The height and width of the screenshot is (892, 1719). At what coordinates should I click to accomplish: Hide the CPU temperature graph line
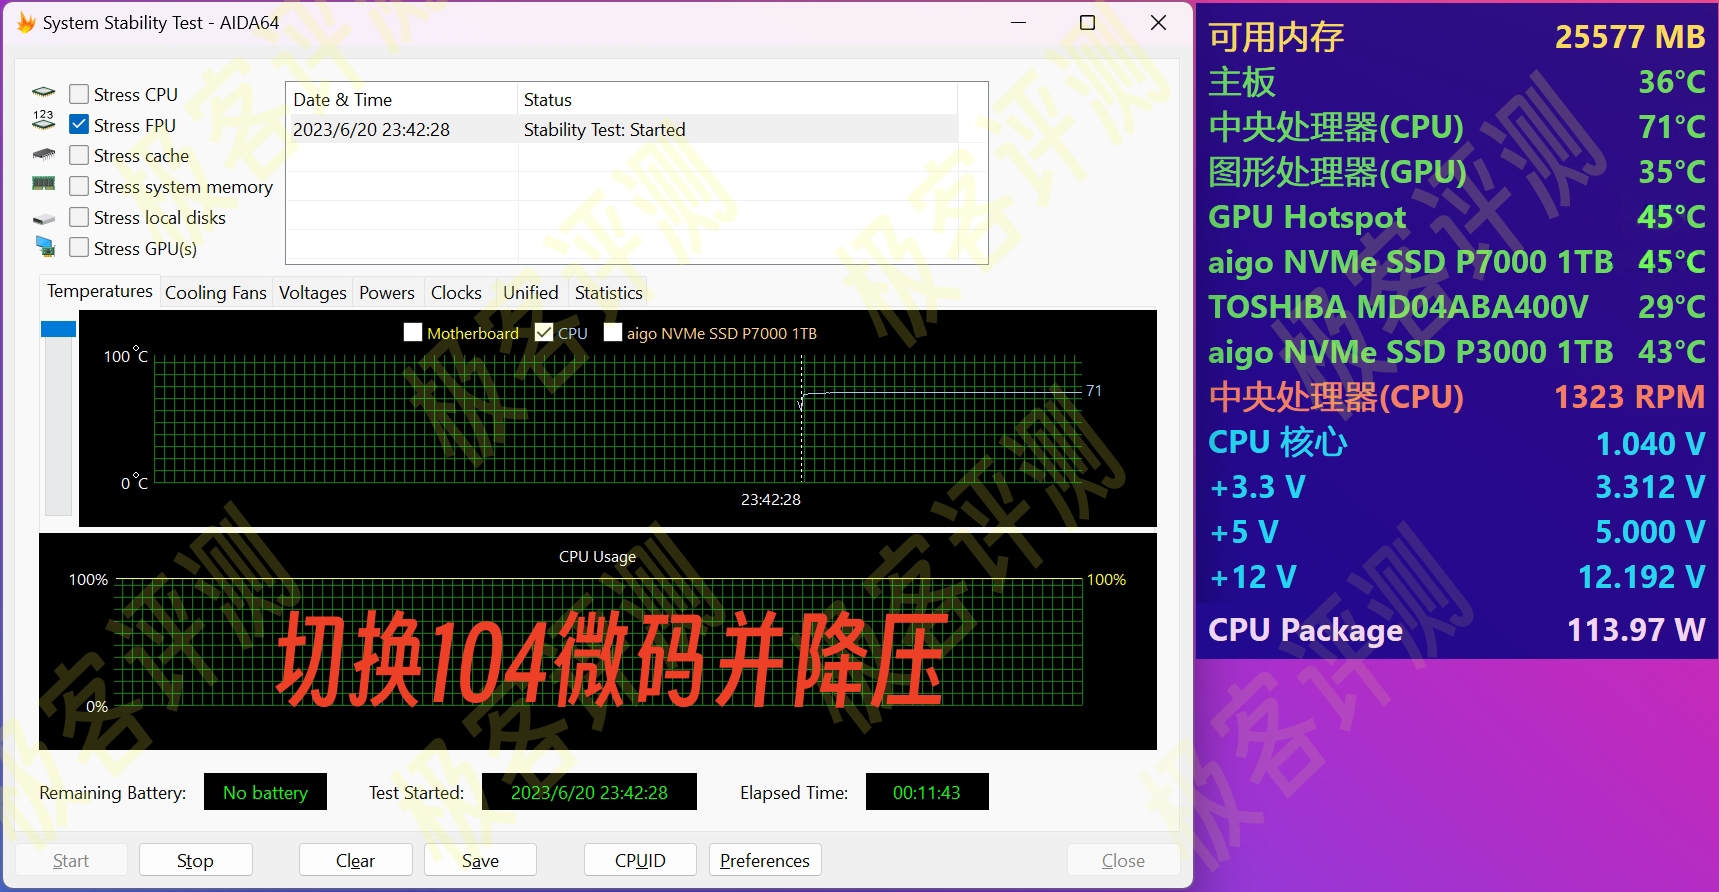coord(544,333)
